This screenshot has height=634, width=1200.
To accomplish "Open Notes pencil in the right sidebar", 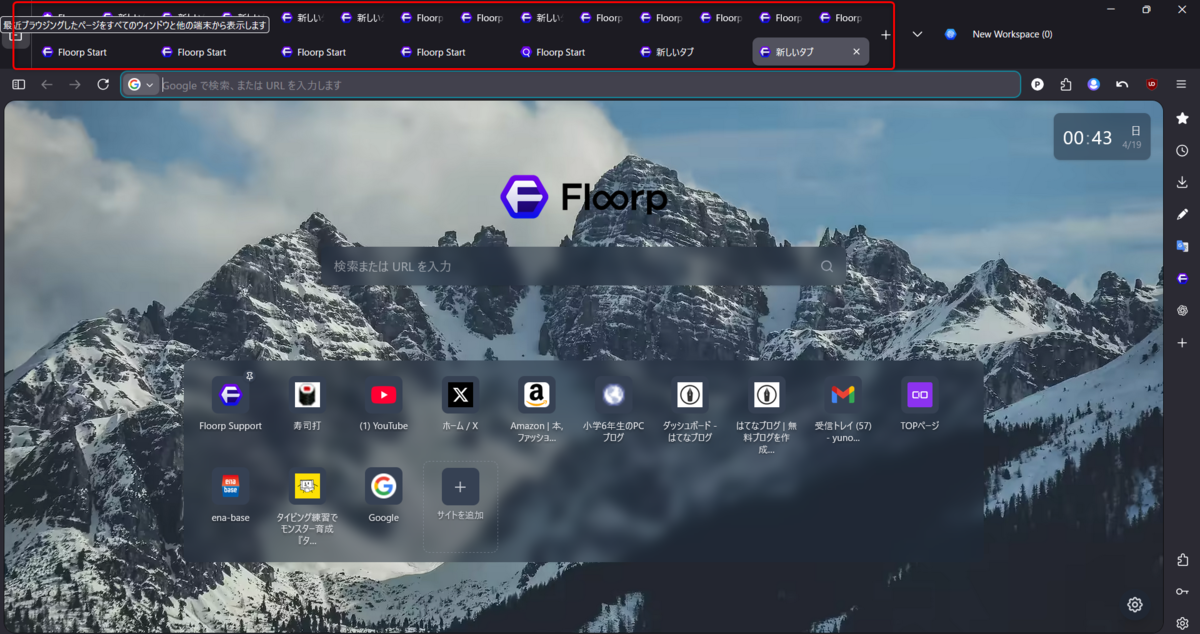I will (1183, 214).
